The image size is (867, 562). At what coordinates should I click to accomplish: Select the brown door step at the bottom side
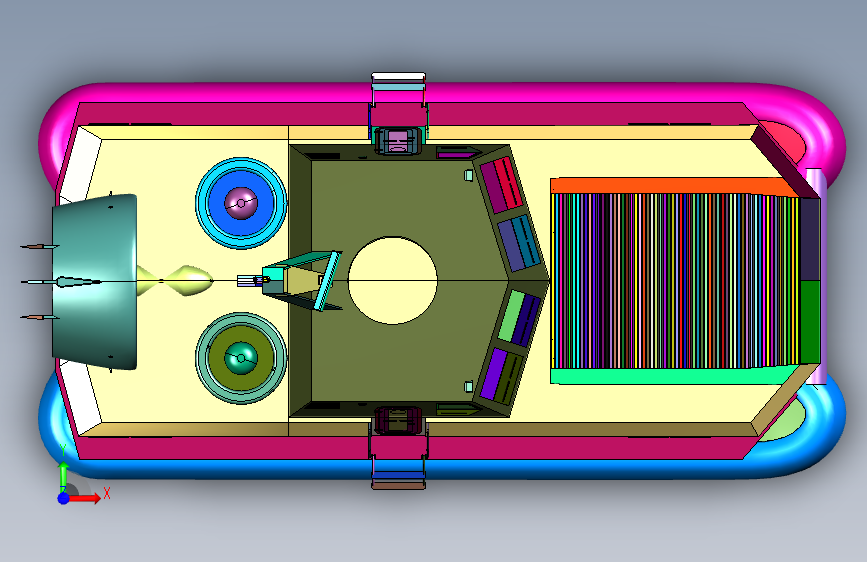pos(398,485)
